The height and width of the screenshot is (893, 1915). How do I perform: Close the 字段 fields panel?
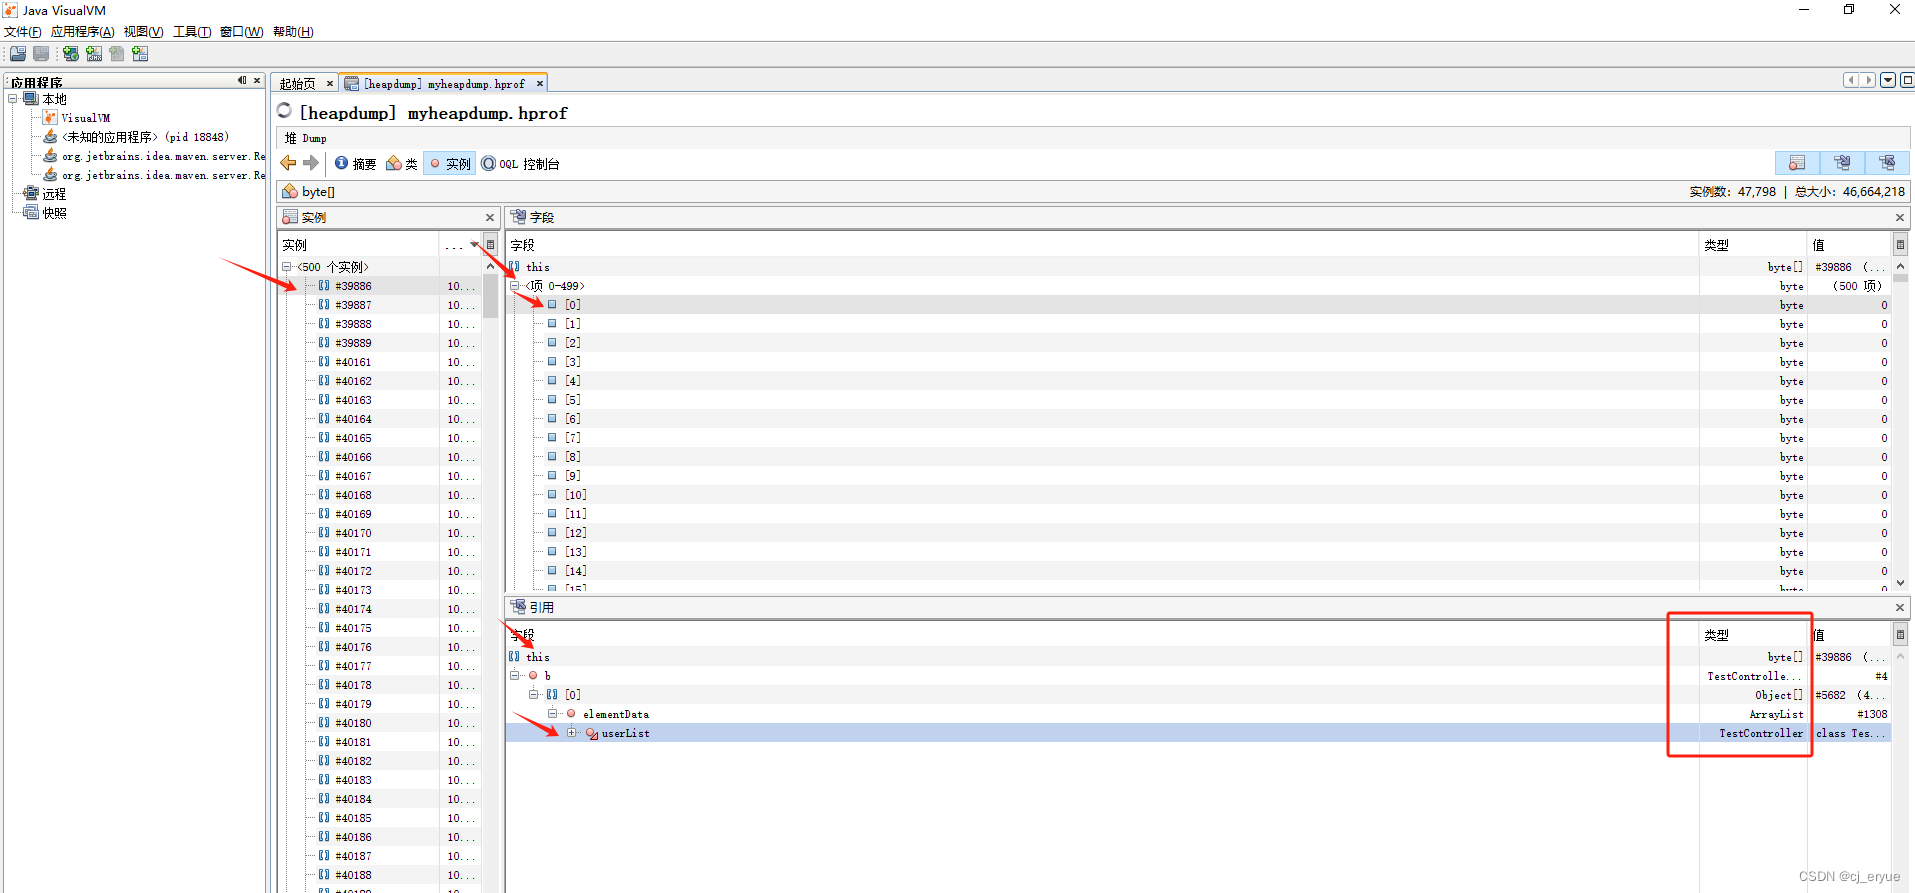(1900, 217)
